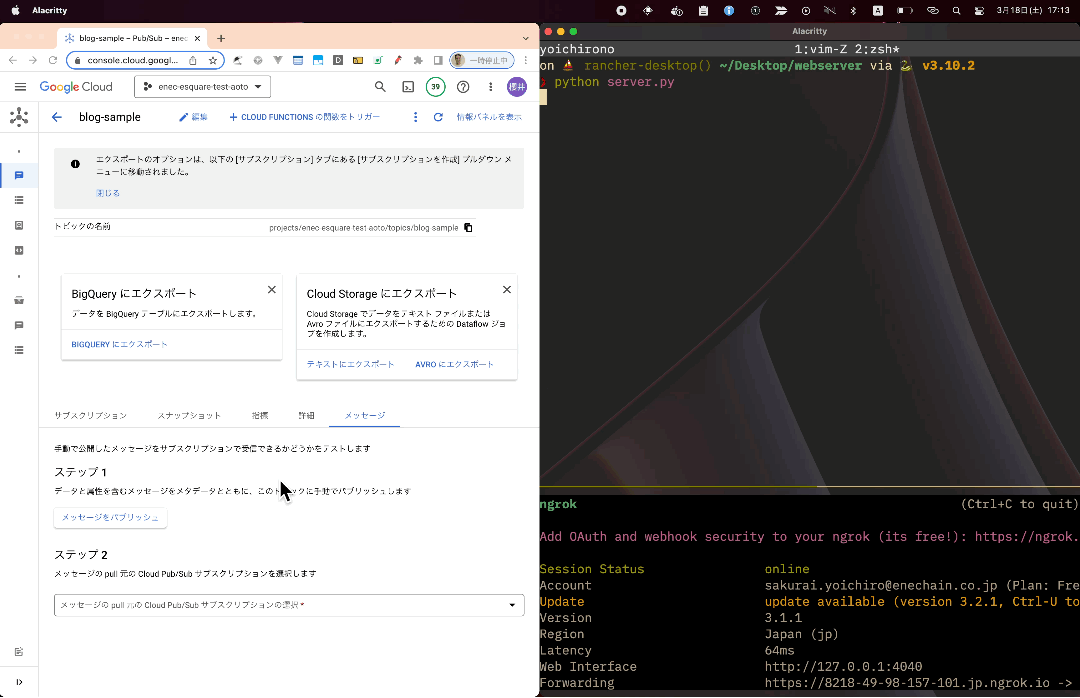This screenshot has width=1080, height=698.
Task: Dismiss the BigQuery export card
Action: pos(272,289)
